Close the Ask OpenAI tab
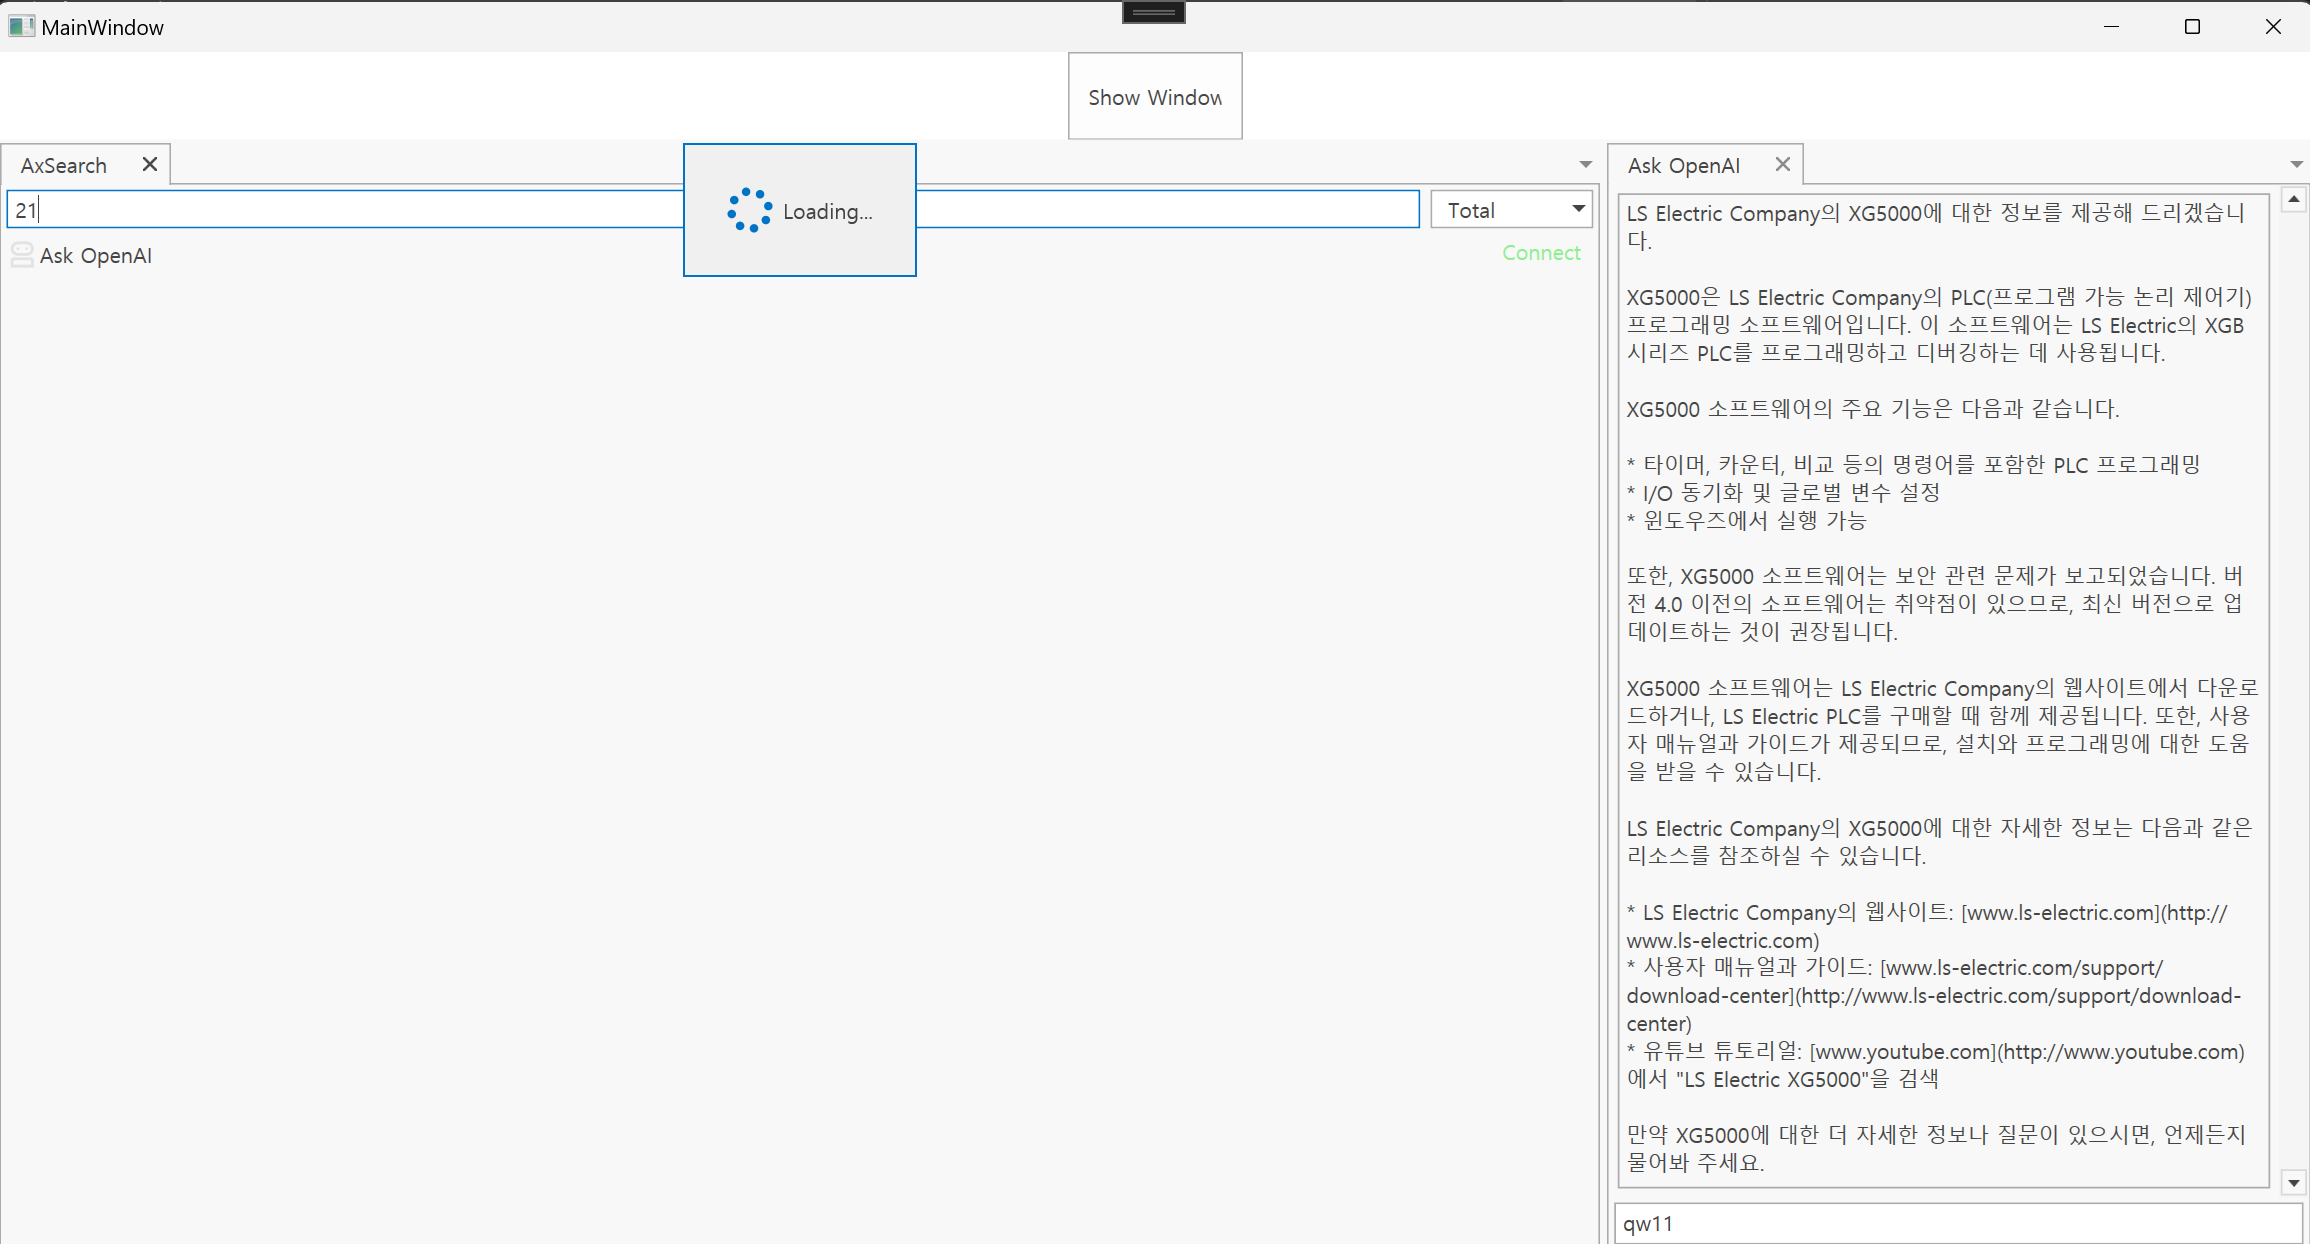Viewport: 2310px width, 1244px height. 1782,164
